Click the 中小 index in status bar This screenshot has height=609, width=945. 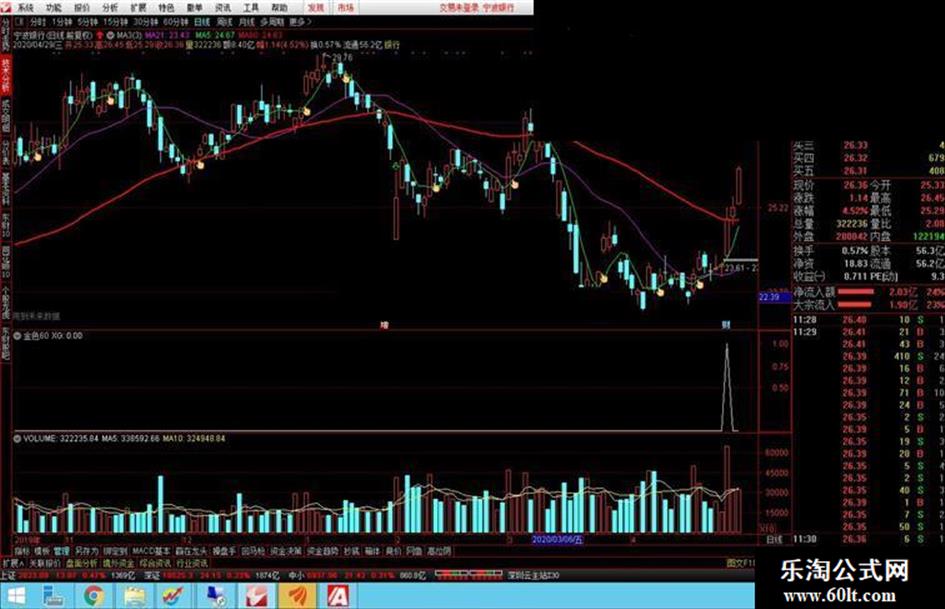[x=296, y=576]
